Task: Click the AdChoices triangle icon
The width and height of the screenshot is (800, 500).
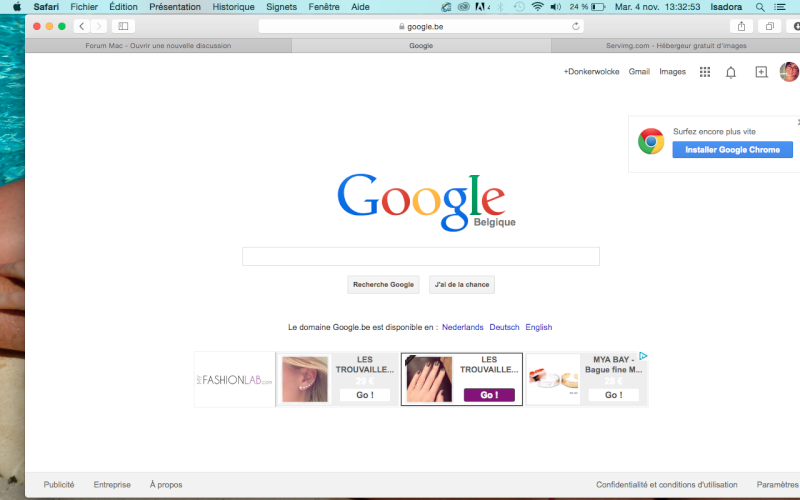Action: click(643, 356)
